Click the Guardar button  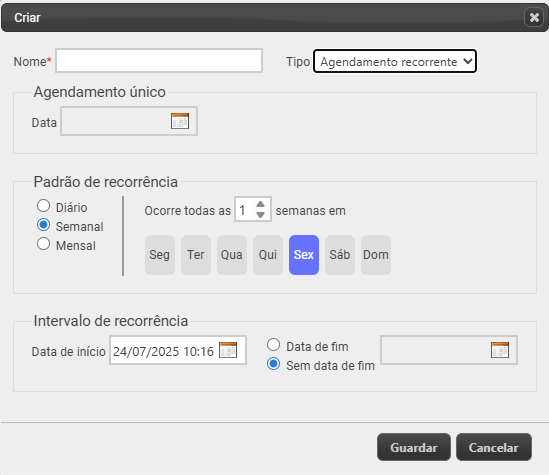414,447
